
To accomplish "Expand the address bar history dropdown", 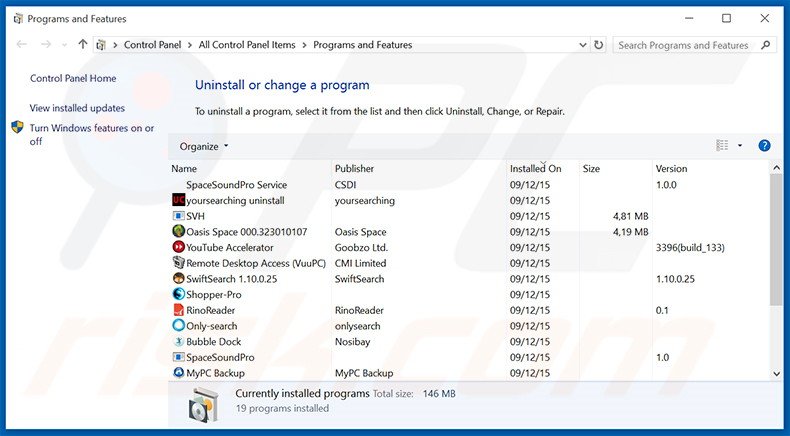I will (583, 45).
